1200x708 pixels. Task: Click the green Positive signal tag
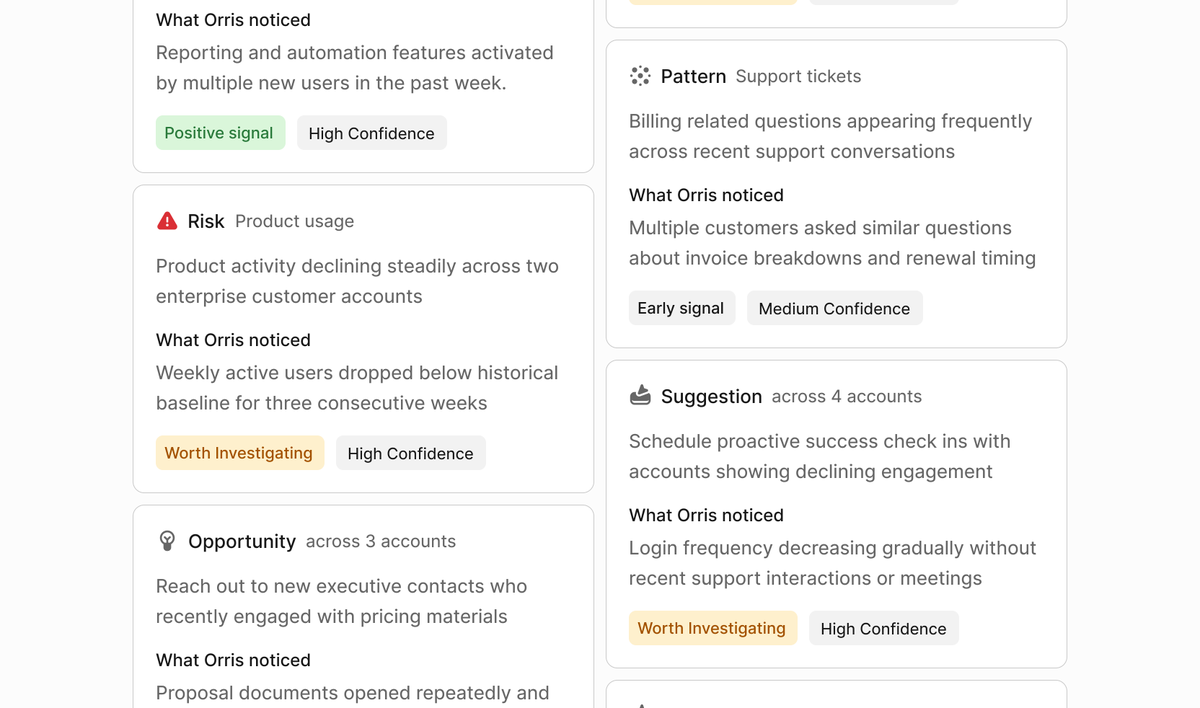pos(220,133)
